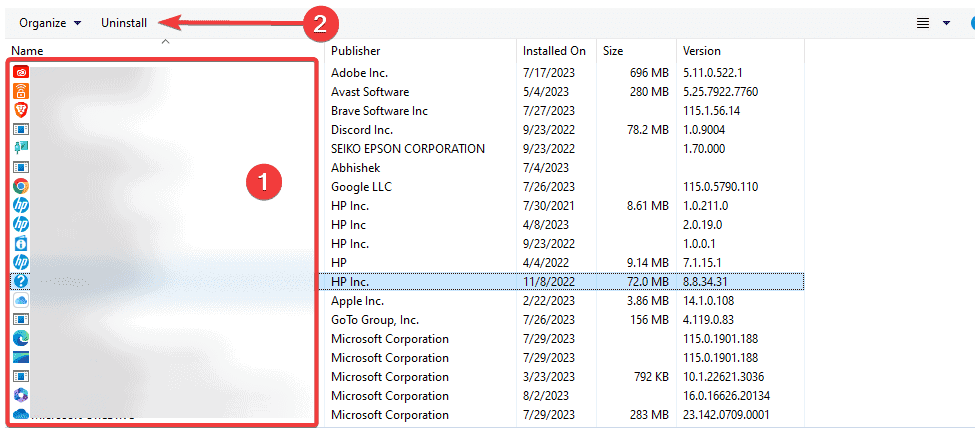
Task: Sort by the Size column header
Action: [x=613, y=51]
